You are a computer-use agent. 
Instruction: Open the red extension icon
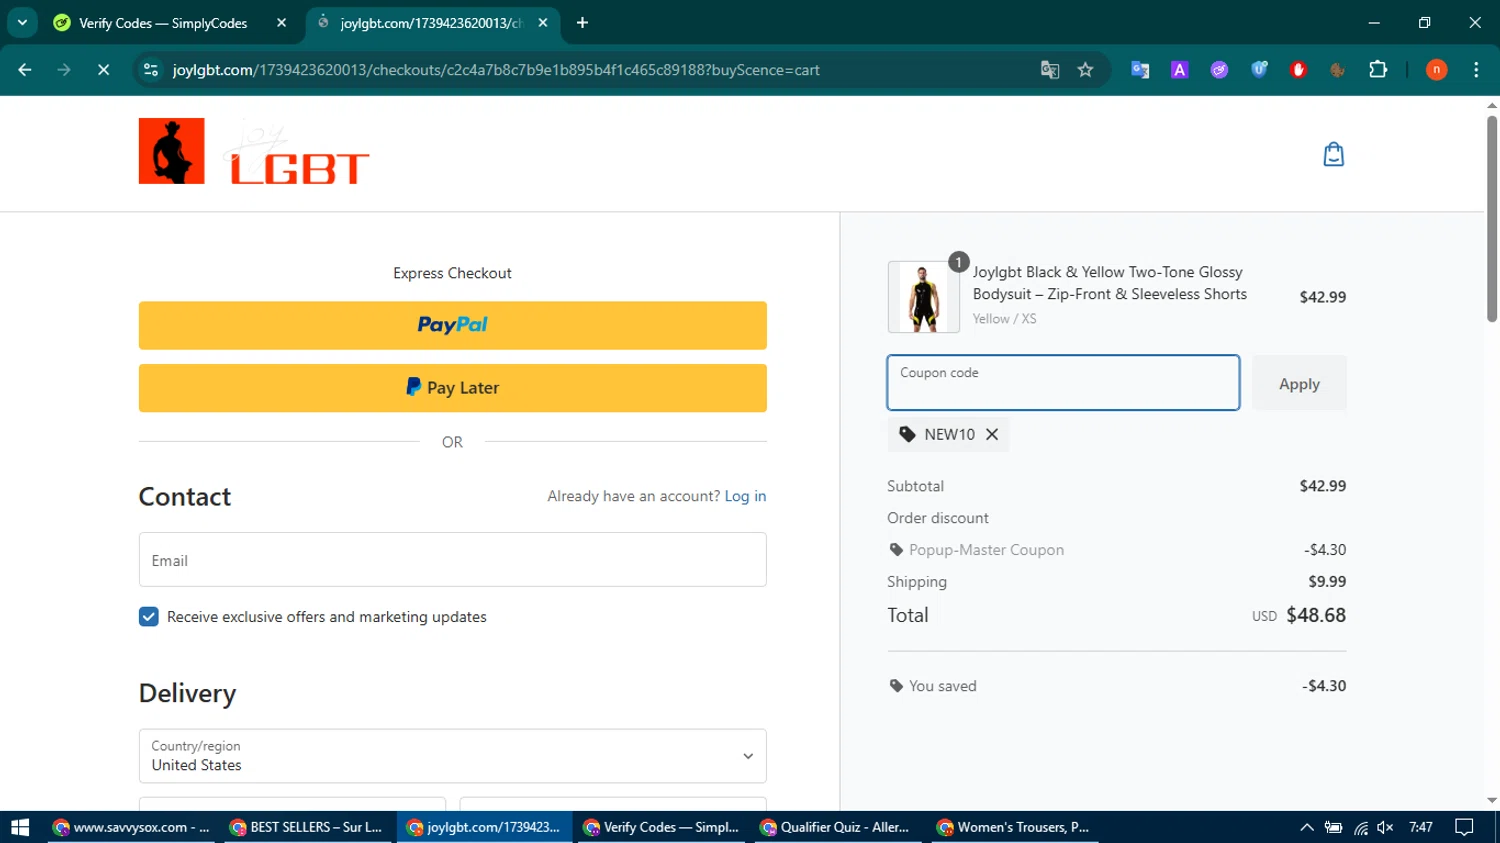(1298, 70)
